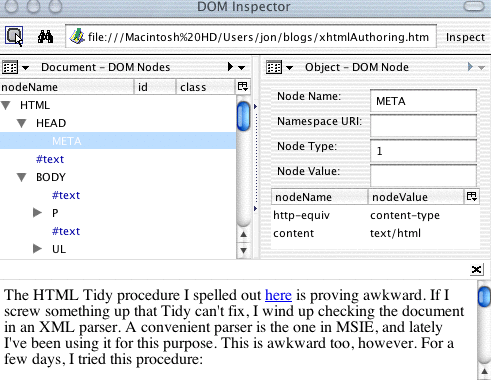Screen dimensions: 491x380
Task: Open the Object pane viewer list icon
Action: [274, 67]
